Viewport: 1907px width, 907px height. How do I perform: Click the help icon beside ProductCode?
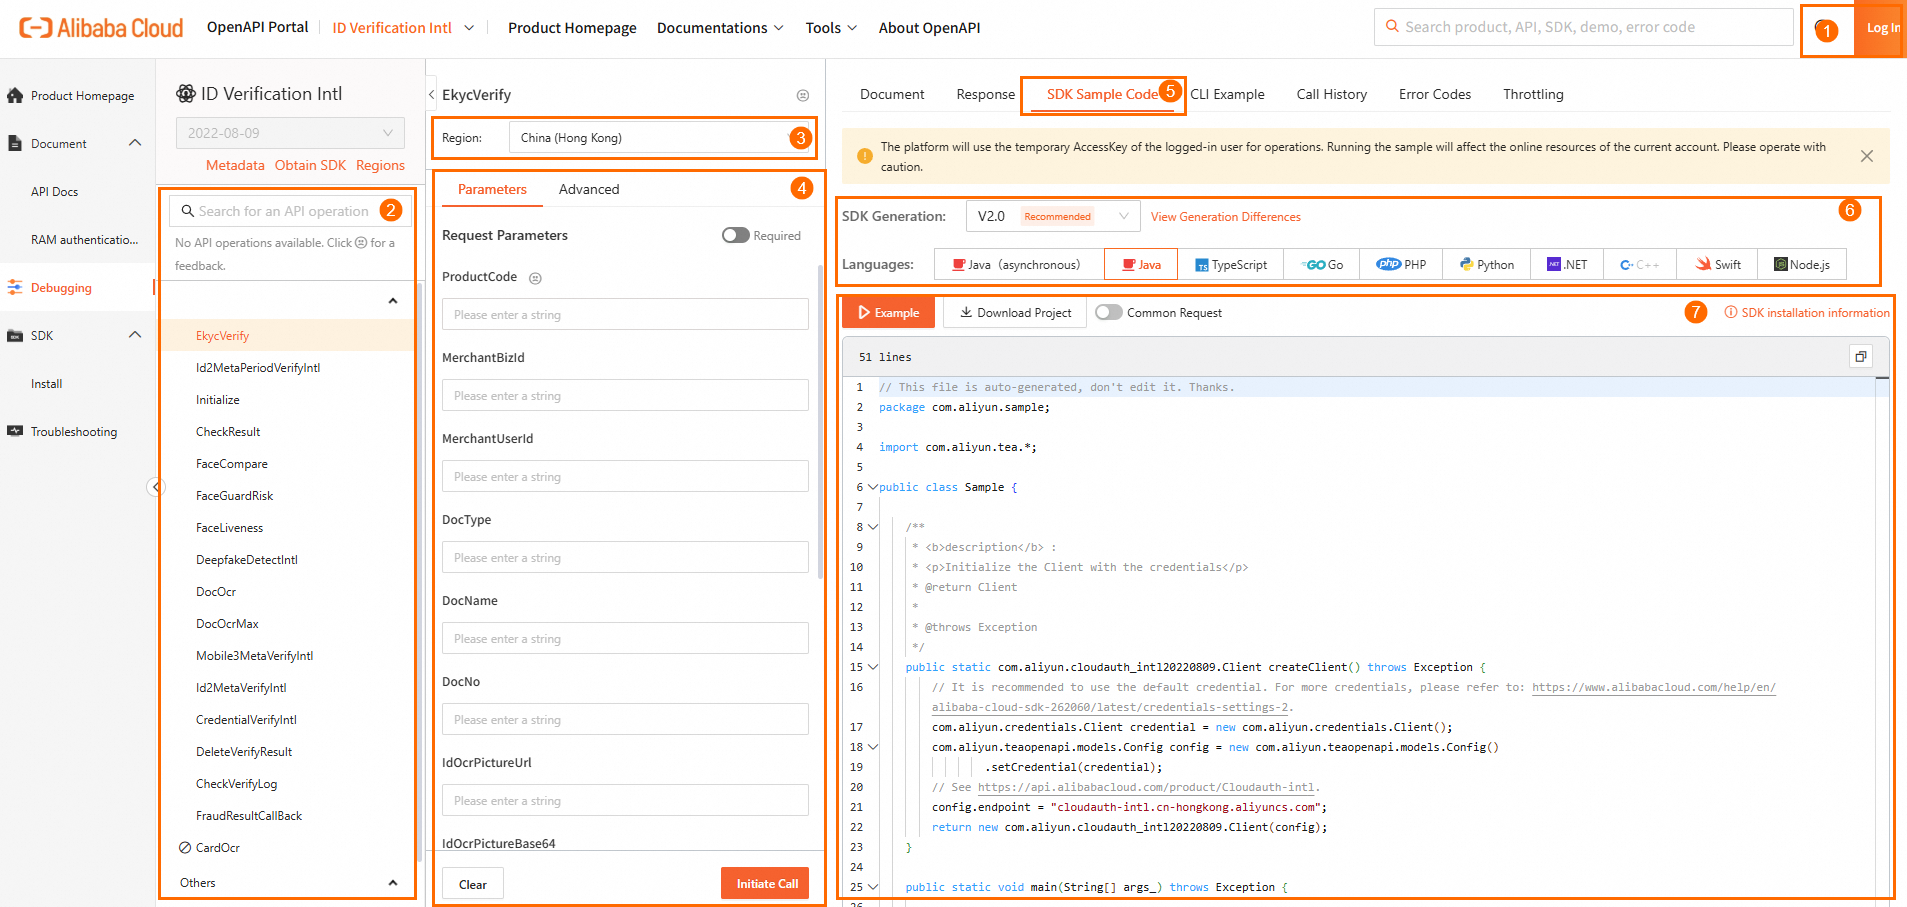click(x=535, y=278)
